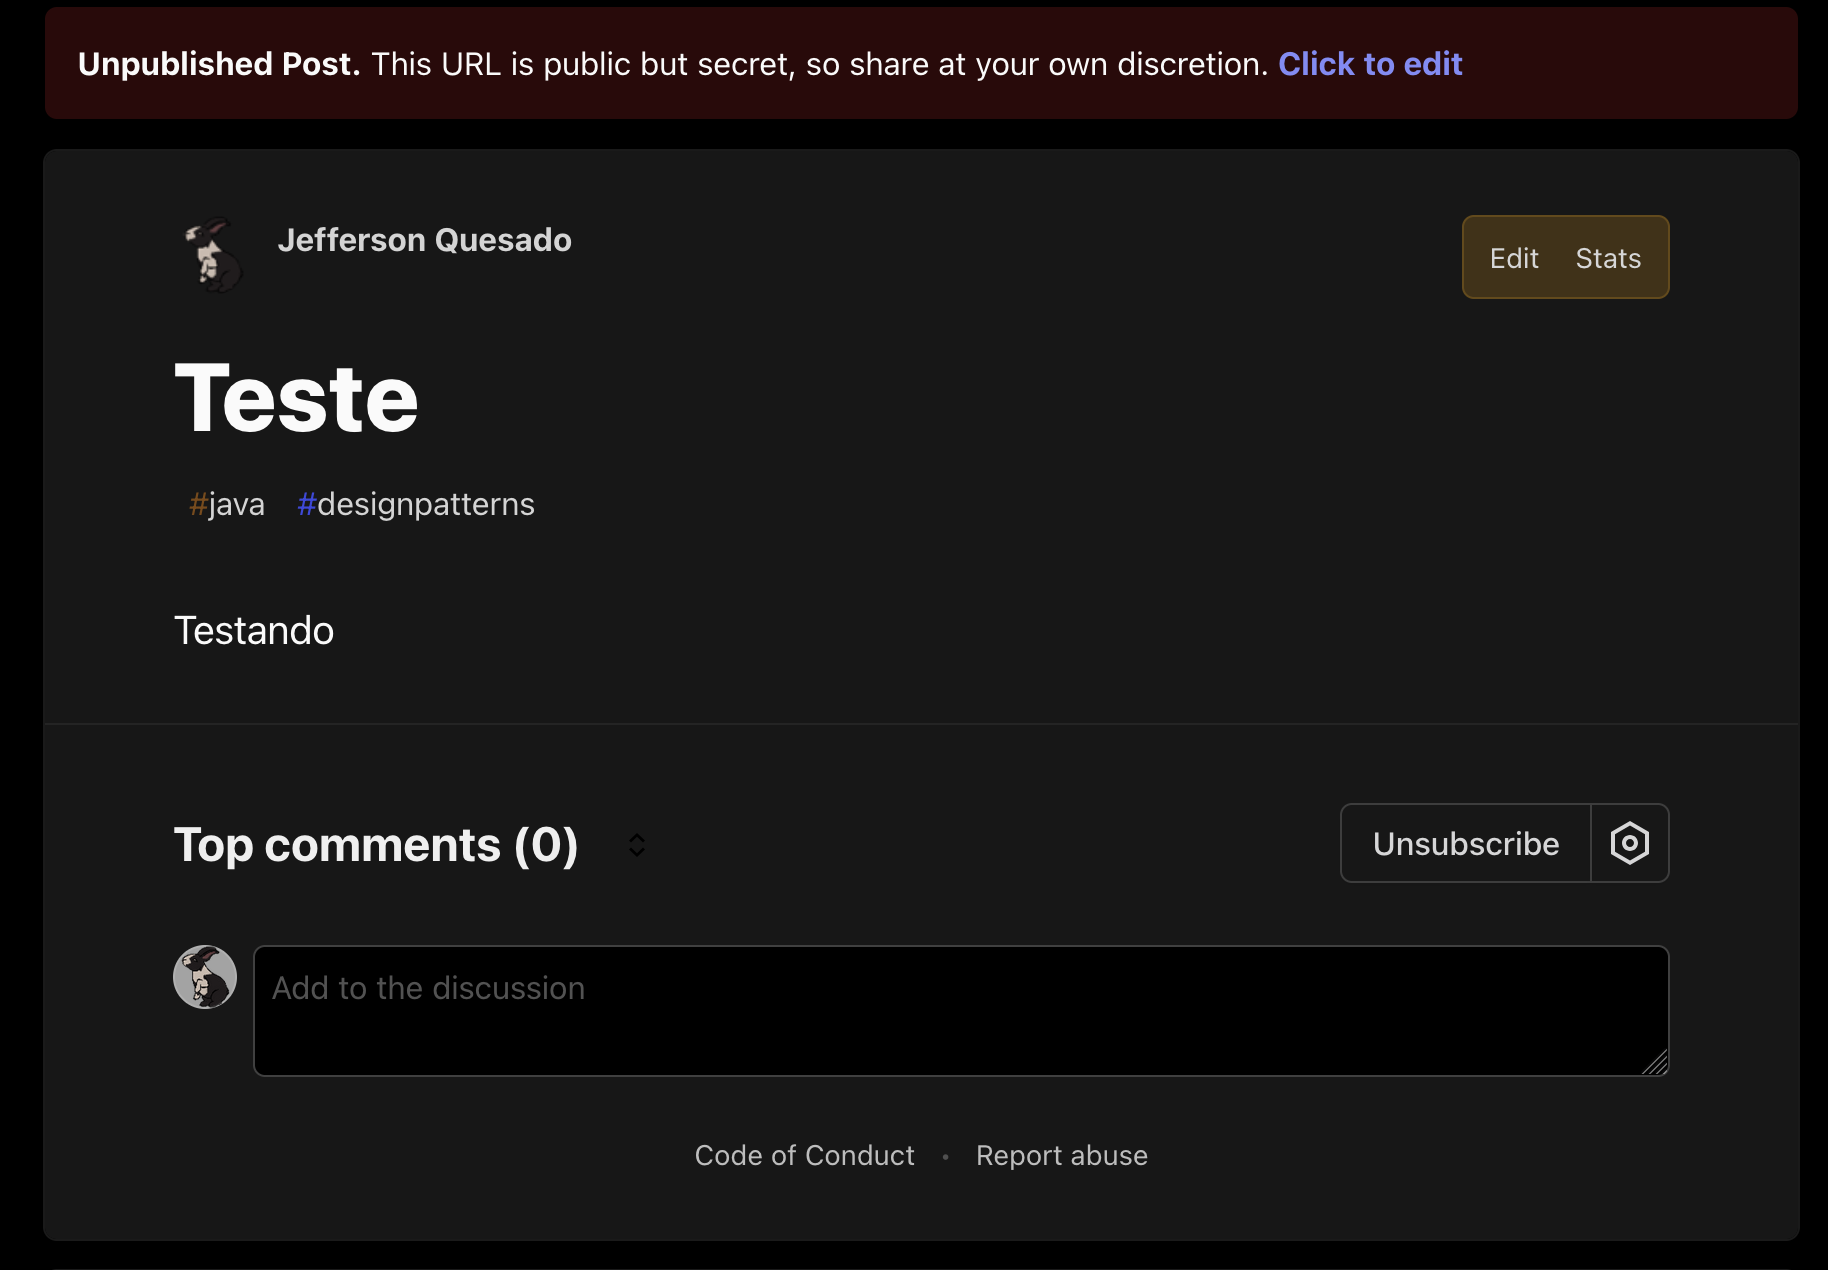Image resolution: width=1828 pixels, height=1270 pixels.
Task: Click the comment box resize handle
Action: pyautogui.click(x=1656, y=1063)
